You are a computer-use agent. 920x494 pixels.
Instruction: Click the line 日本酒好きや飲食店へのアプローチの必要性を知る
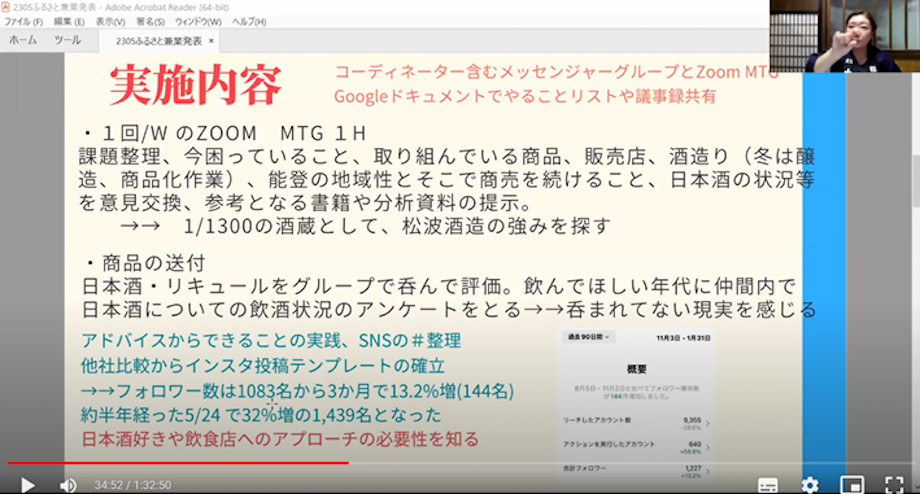tap(280, 439)
